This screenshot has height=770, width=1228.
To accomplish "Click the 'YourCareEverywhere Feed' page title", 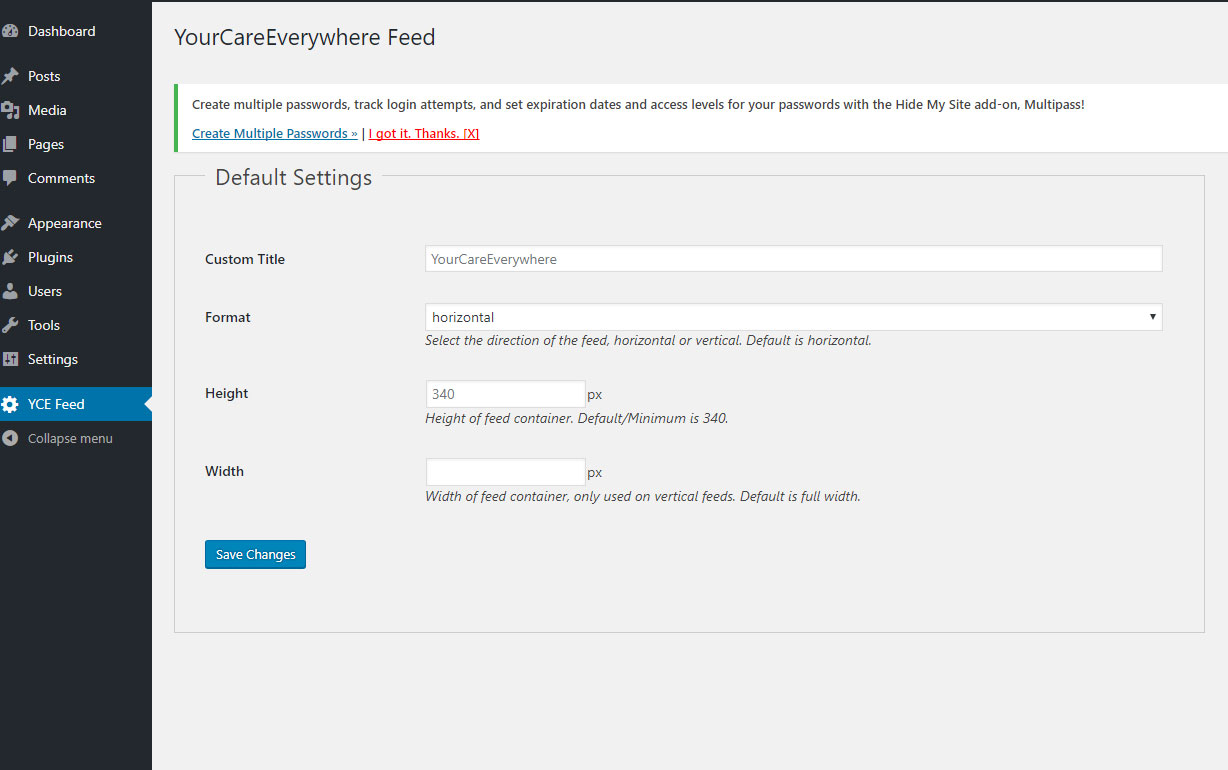I will point(305,38).
